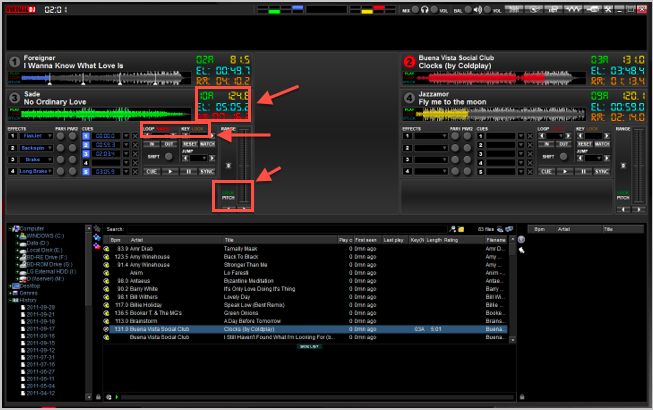The width and height of the screenshot is (653, 410).
Task: Delete left deck cue 5 with X
Action: pyautogui.click(x=135, y=171)
